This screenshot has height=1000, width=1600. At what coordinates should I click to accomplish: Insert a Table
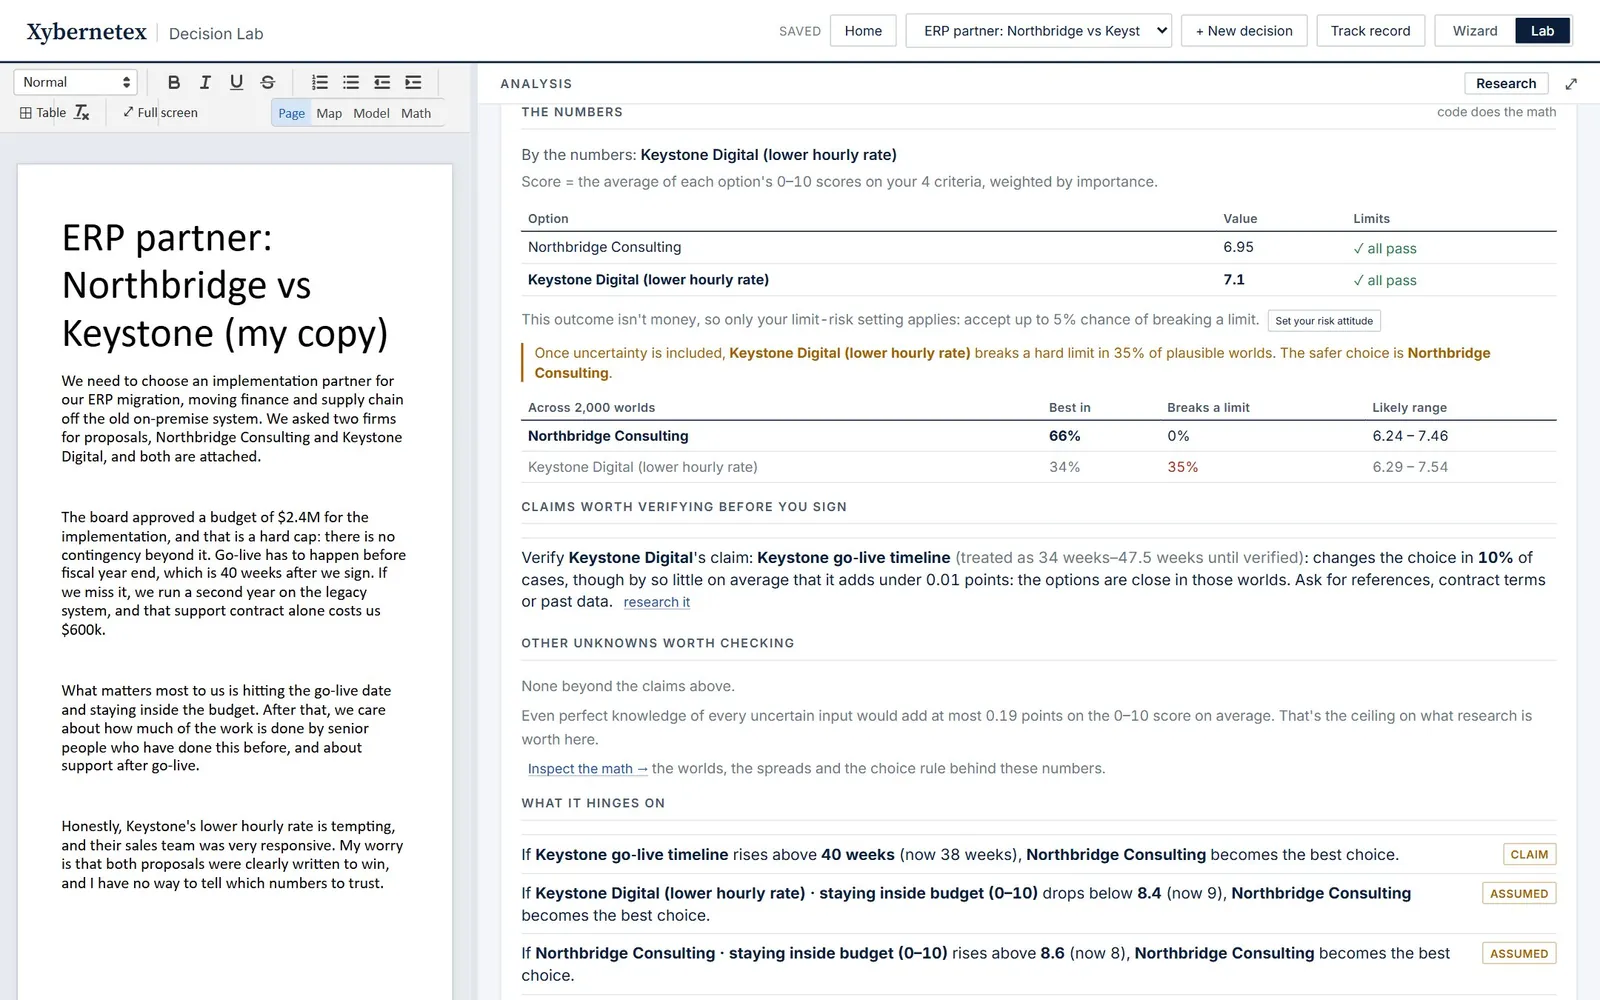point(43,113)
